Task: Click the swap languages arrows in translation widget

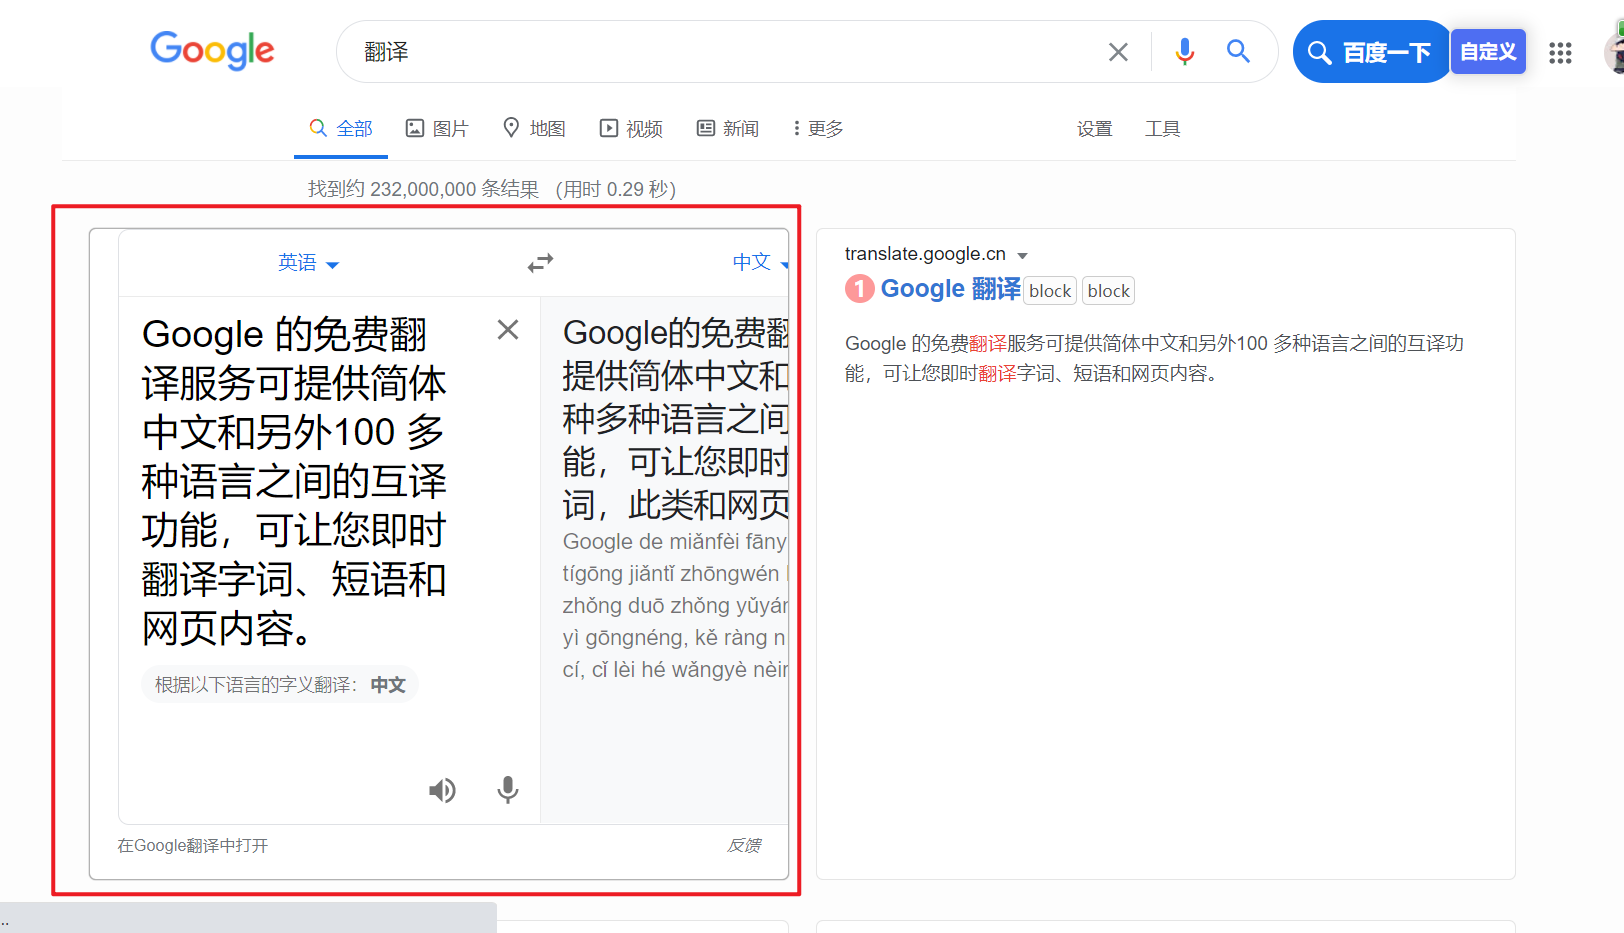Action: tap(540, 262)
